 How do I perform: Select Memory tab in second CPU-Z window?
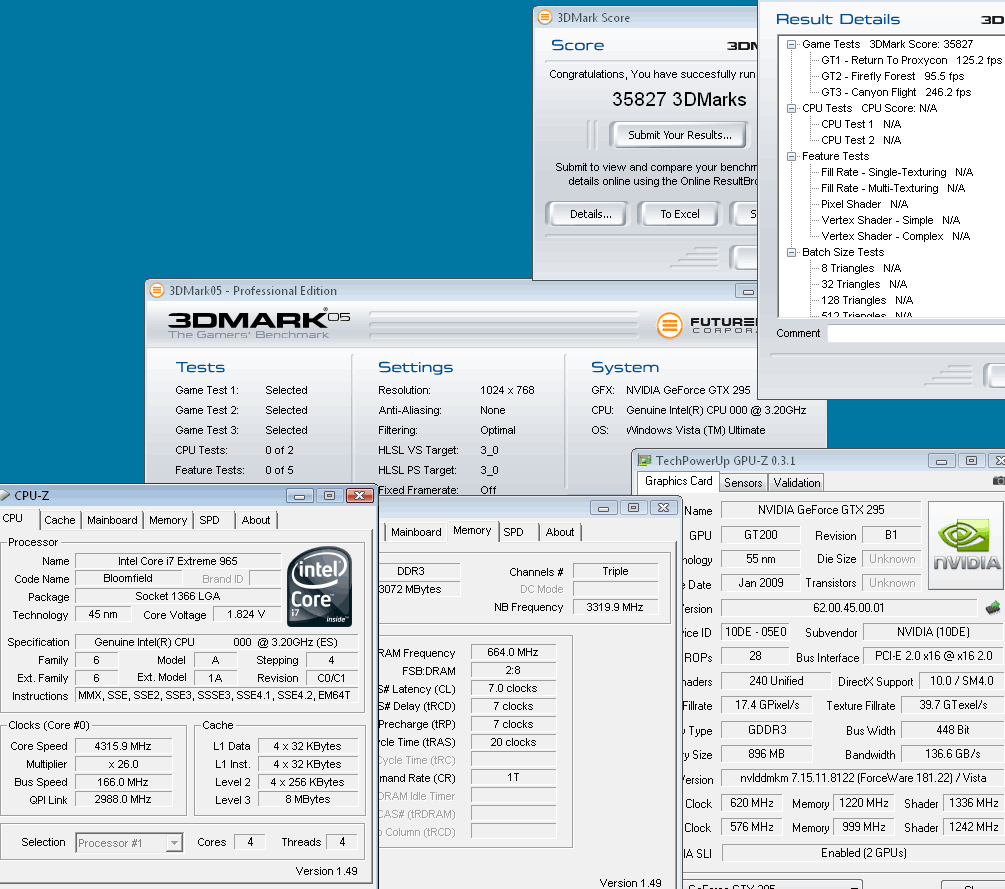(472, 531)
